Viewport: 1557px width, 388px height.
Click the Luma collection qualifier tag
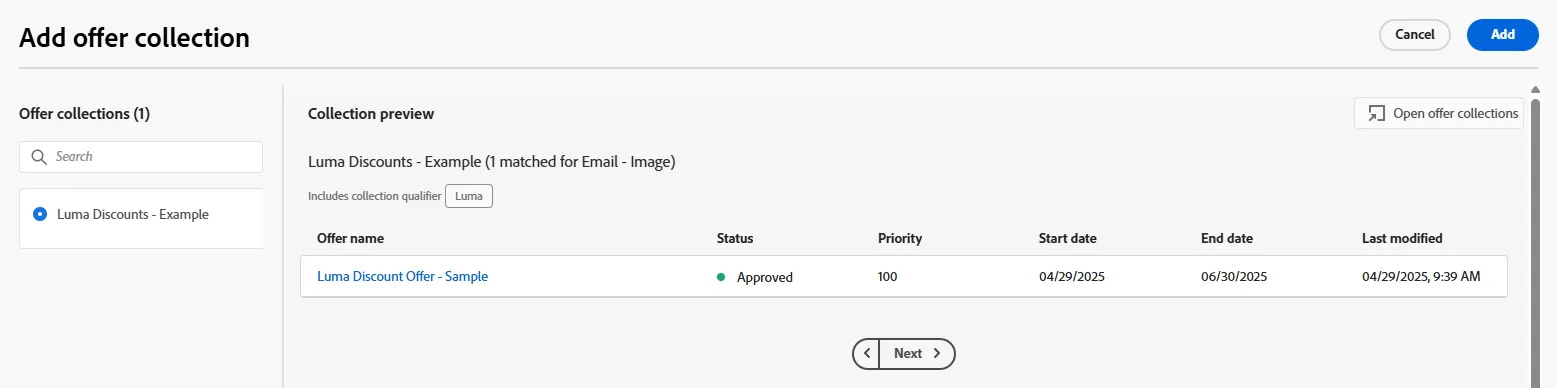click(469, 196)
